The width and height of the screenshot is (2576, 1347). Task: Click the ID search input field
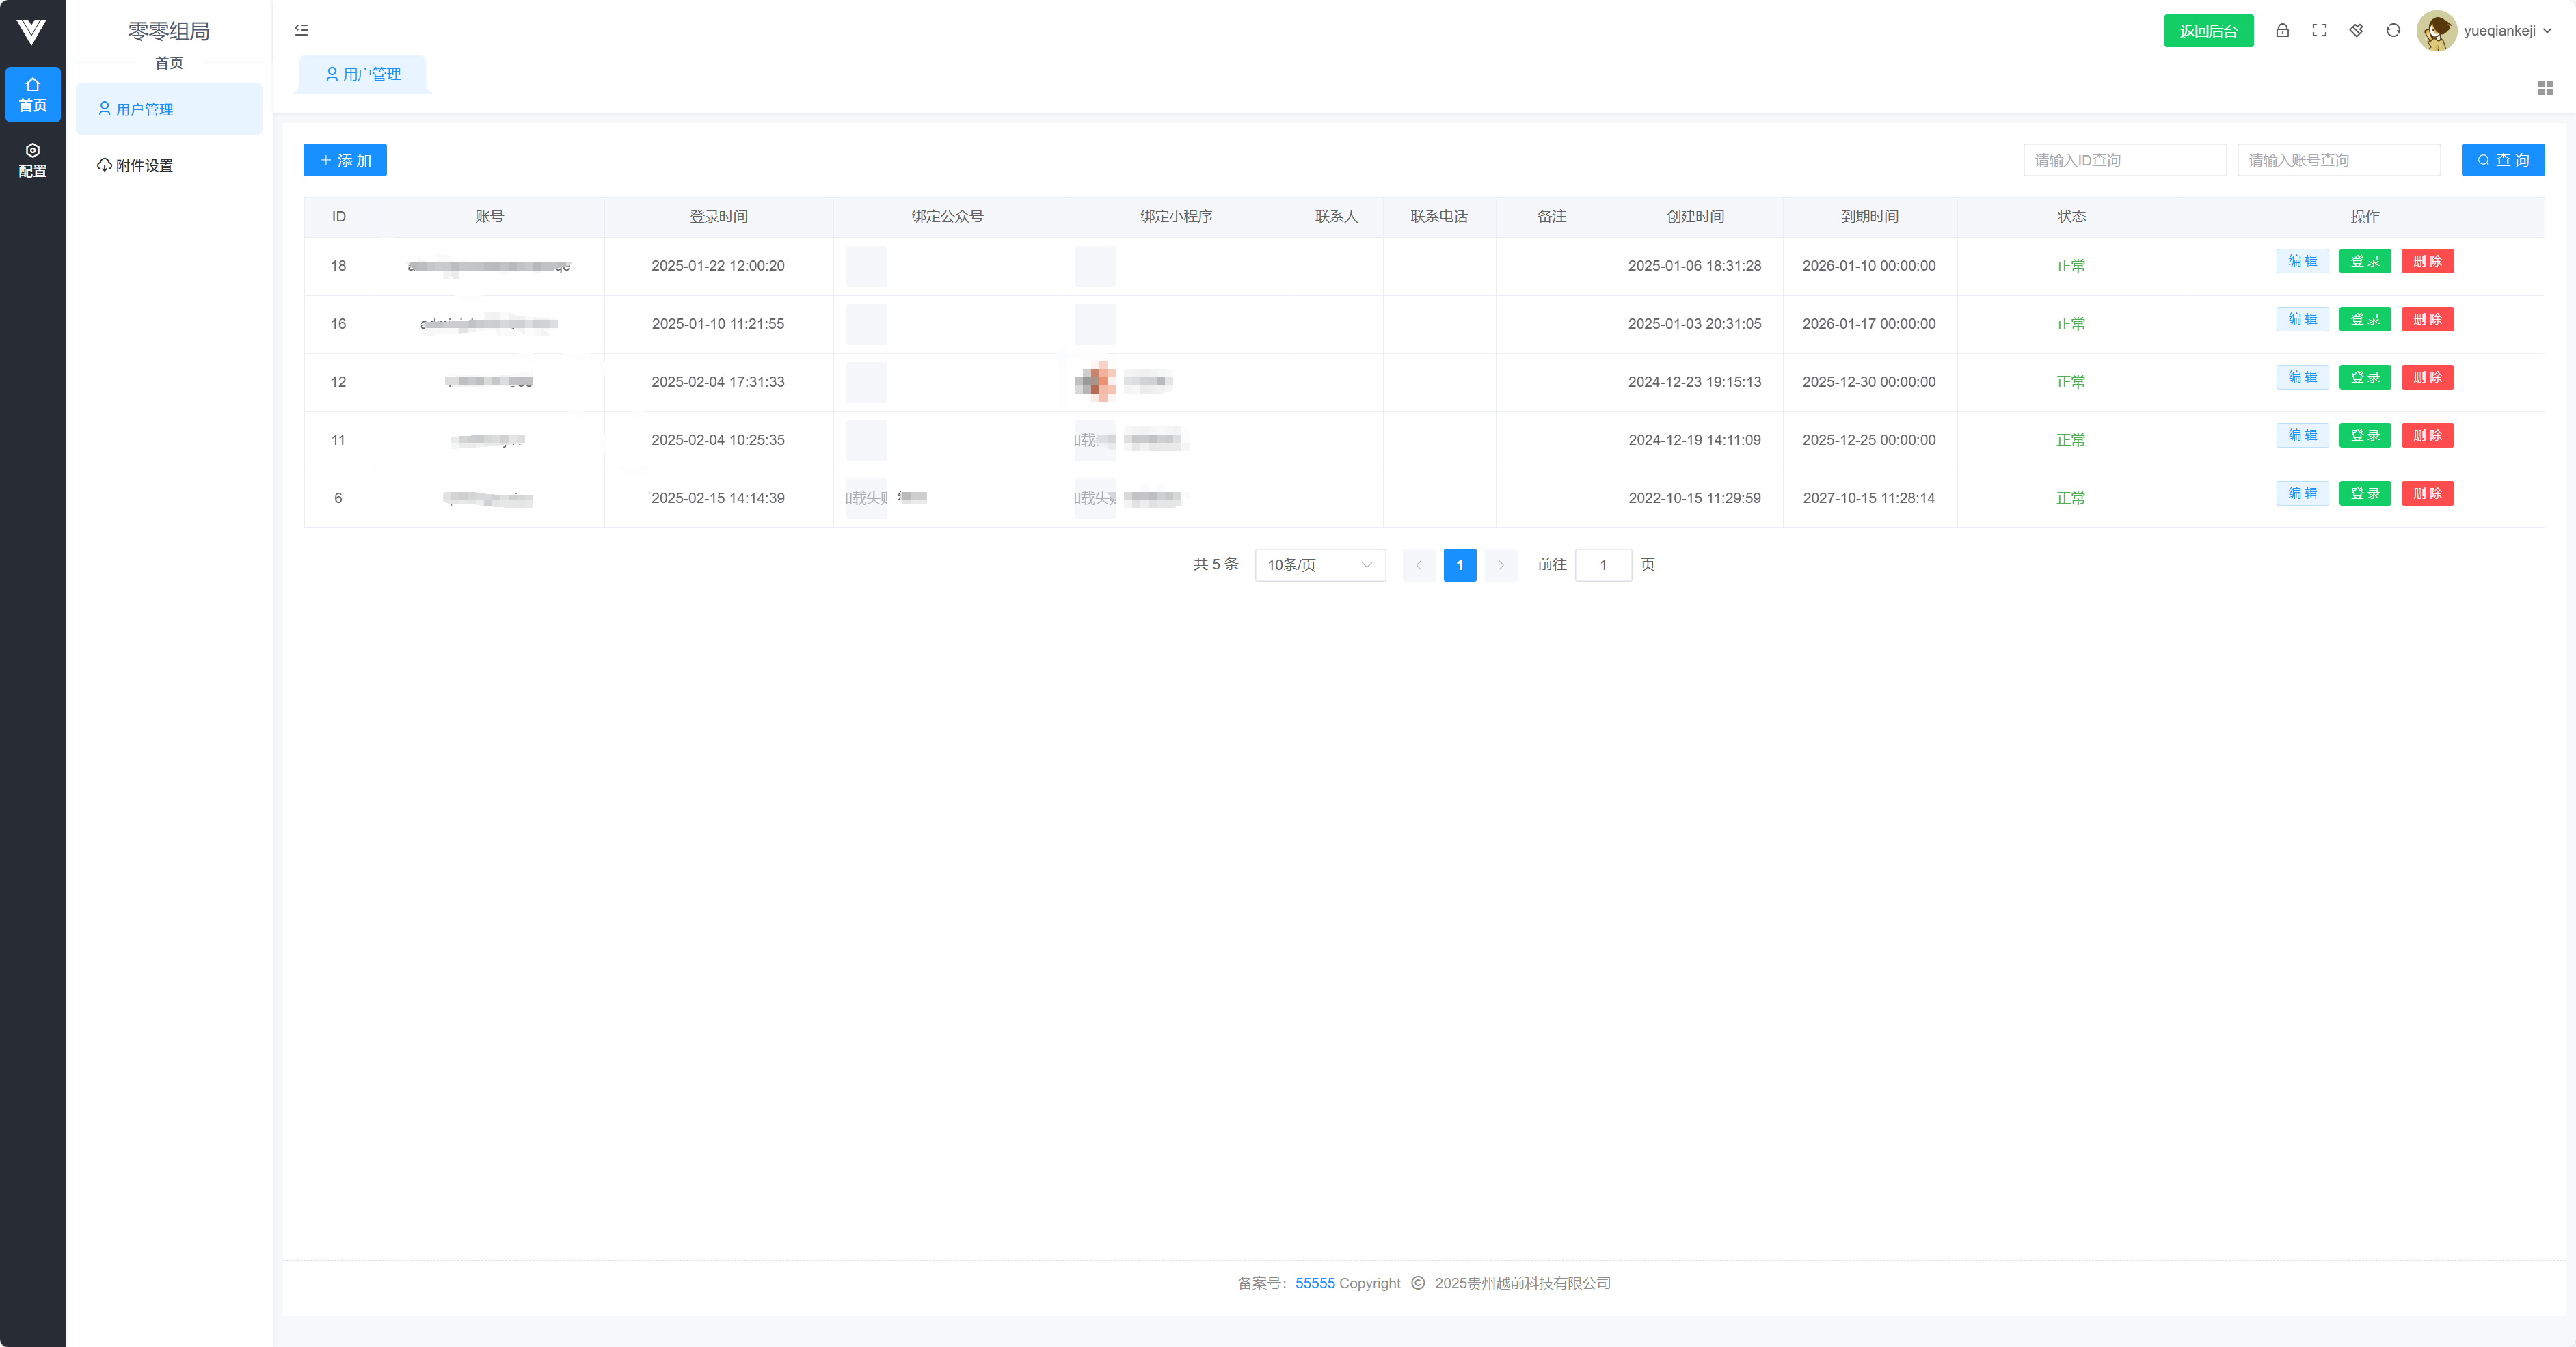pos(2124,160)
